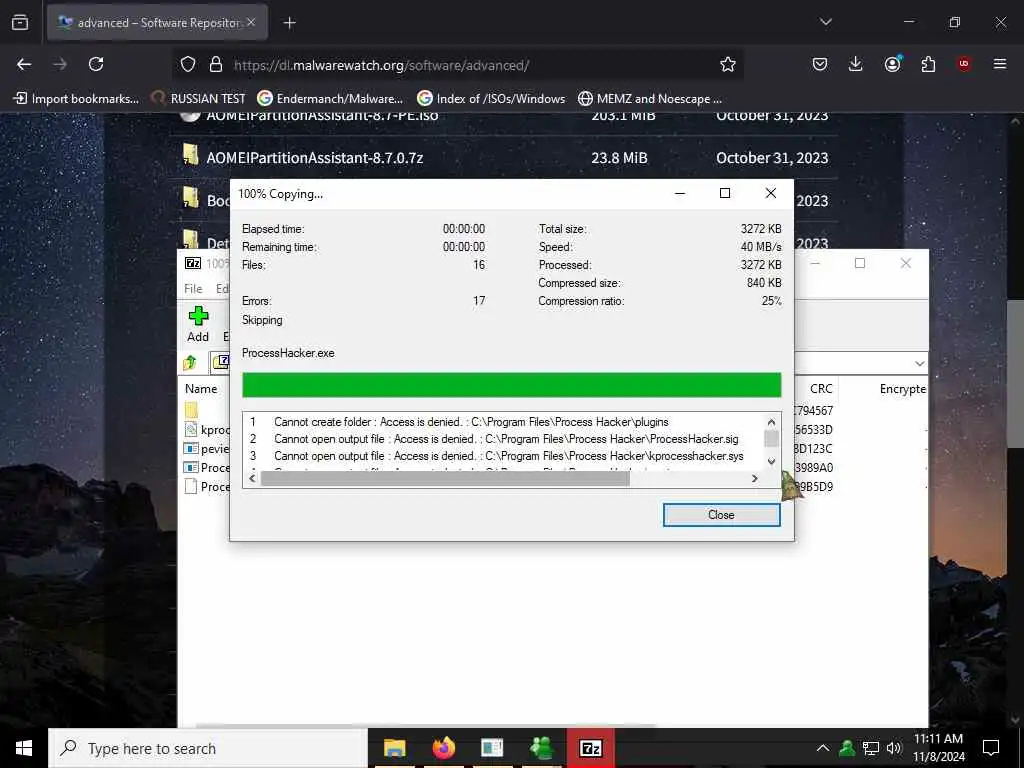
Task: Bookmark this page with the star icon
Action: click(728, 64)
